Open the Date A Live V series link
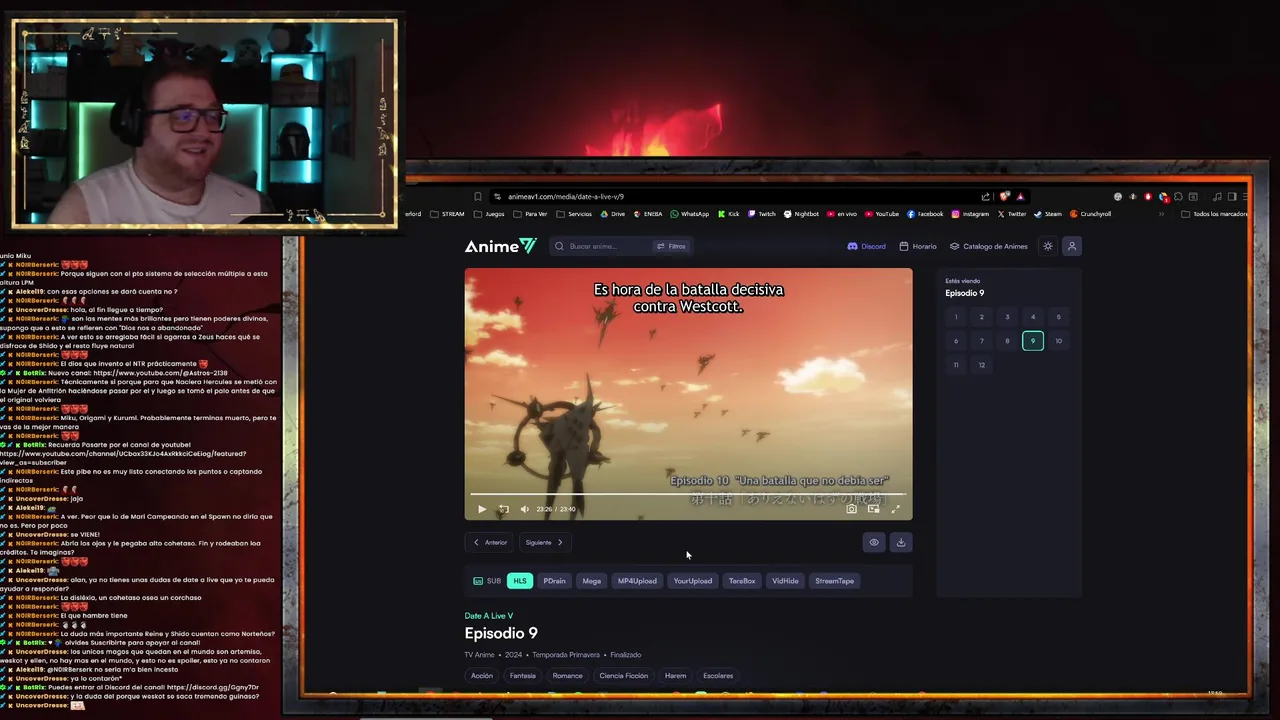The image size is (1280, 720). point(489,616)
